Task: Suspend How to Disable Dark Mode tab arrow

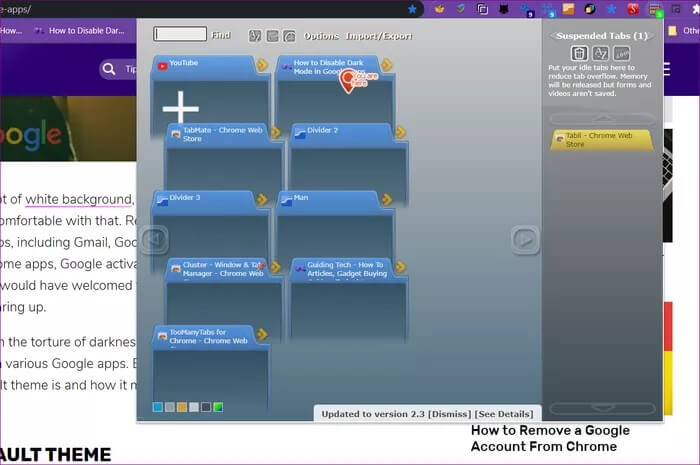Action: (387, 65)
